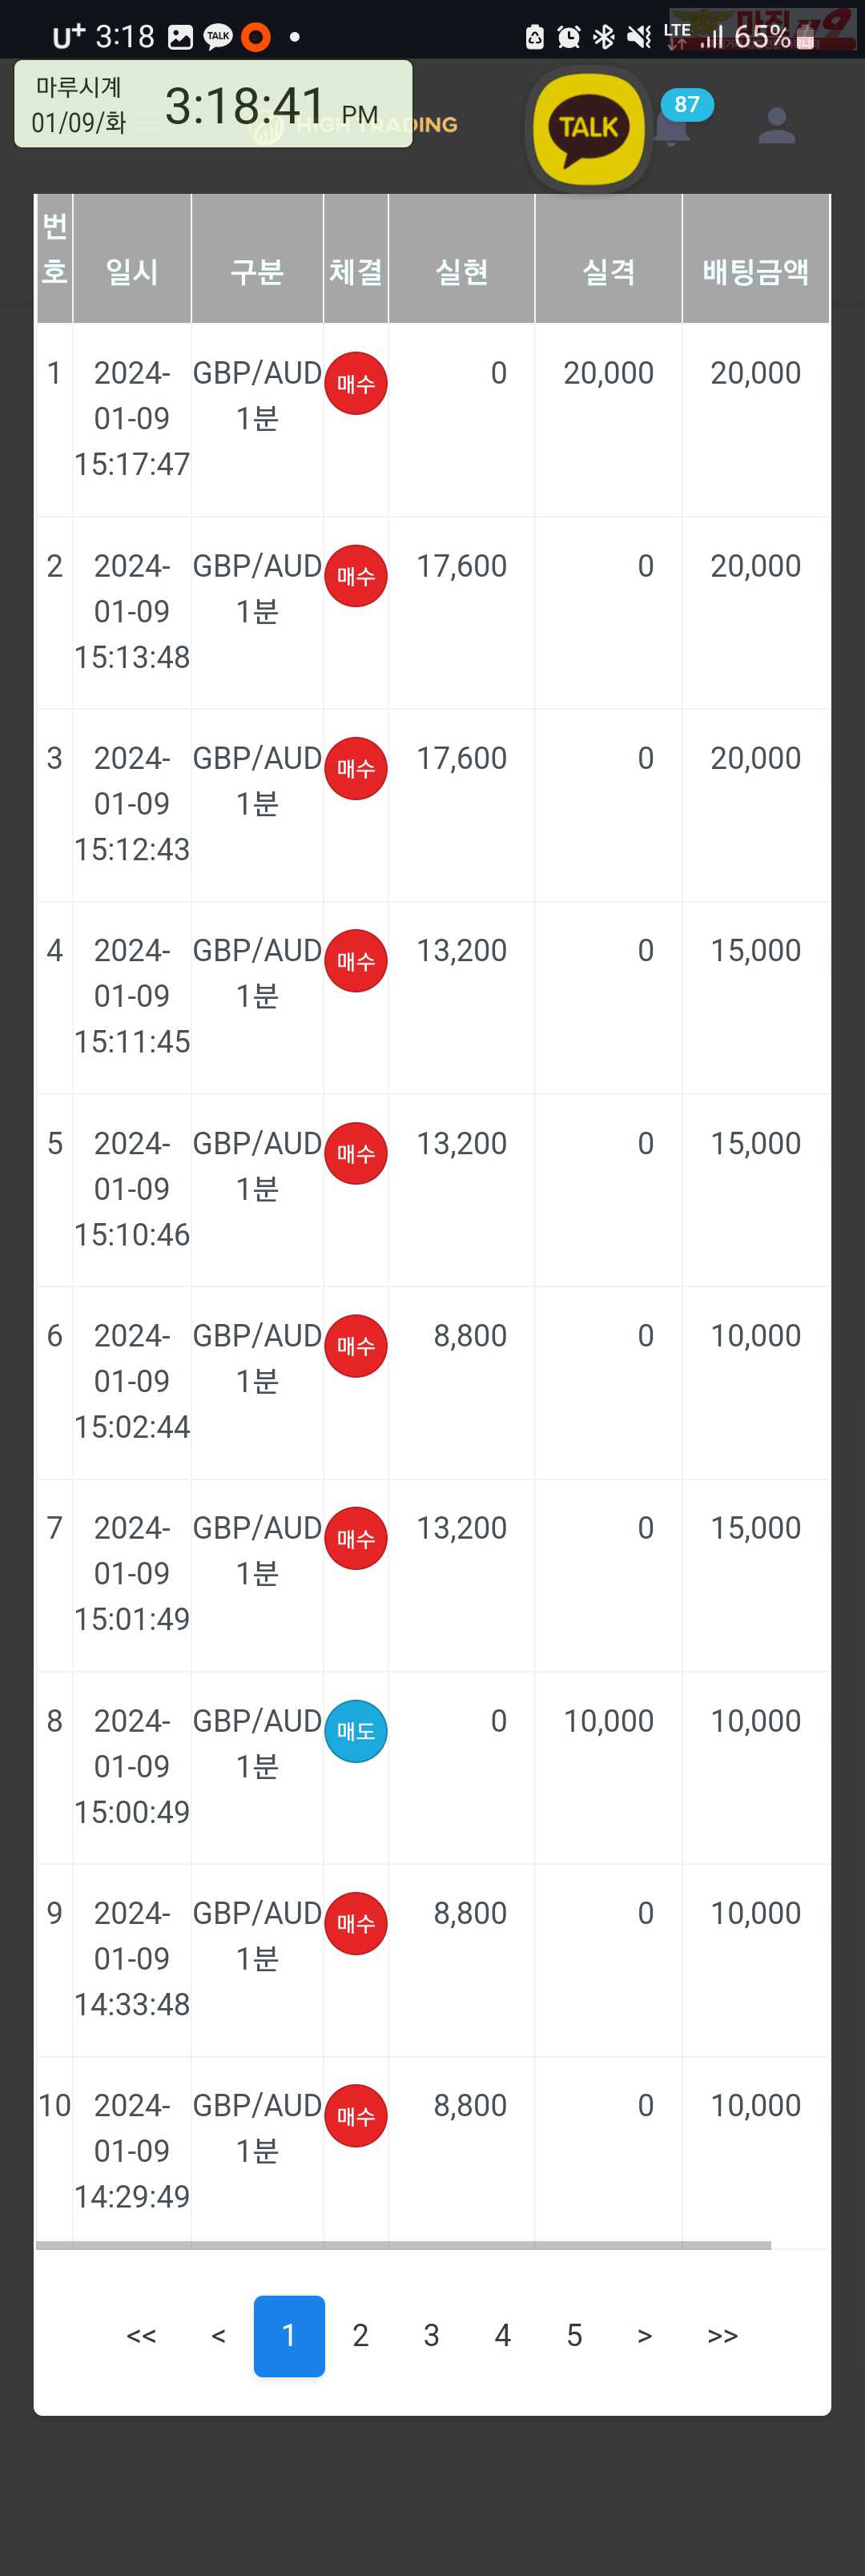Tap the battery 65% status indicator
The height and width of the screenshot is (2576, 865).
(x=772, y=37)
